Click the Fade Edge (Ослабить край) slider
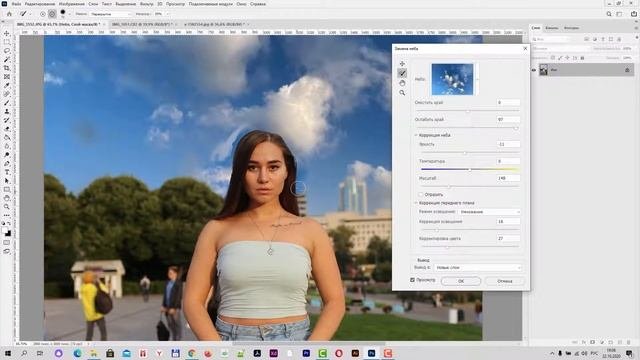This screenshot has width=640, height=360. tap(467, 128)
